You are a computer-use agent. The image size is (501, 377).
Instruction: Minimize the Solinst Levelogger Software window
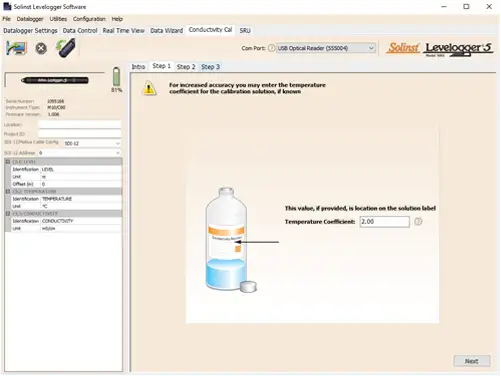point(444,6)
